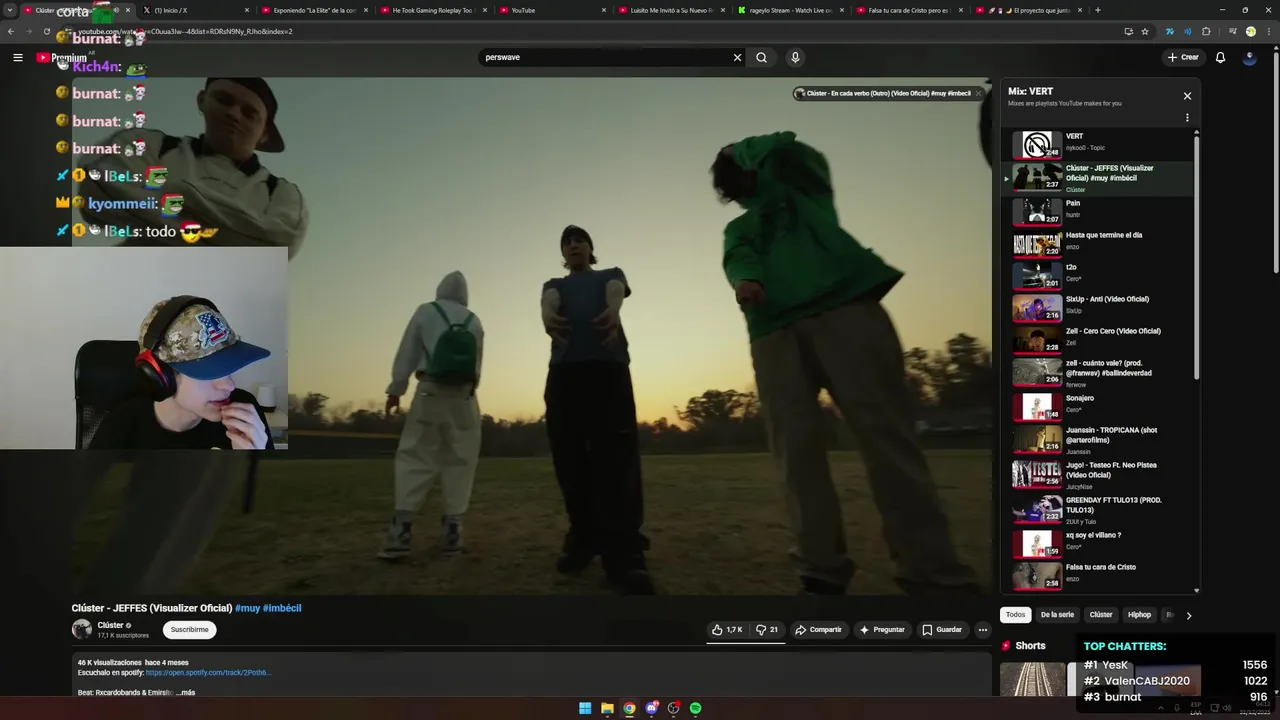The width and height of the screenshot is (1280, 720).
Task: Play 'Pain' by huntr in playlist
Action: pos(1097,212)
